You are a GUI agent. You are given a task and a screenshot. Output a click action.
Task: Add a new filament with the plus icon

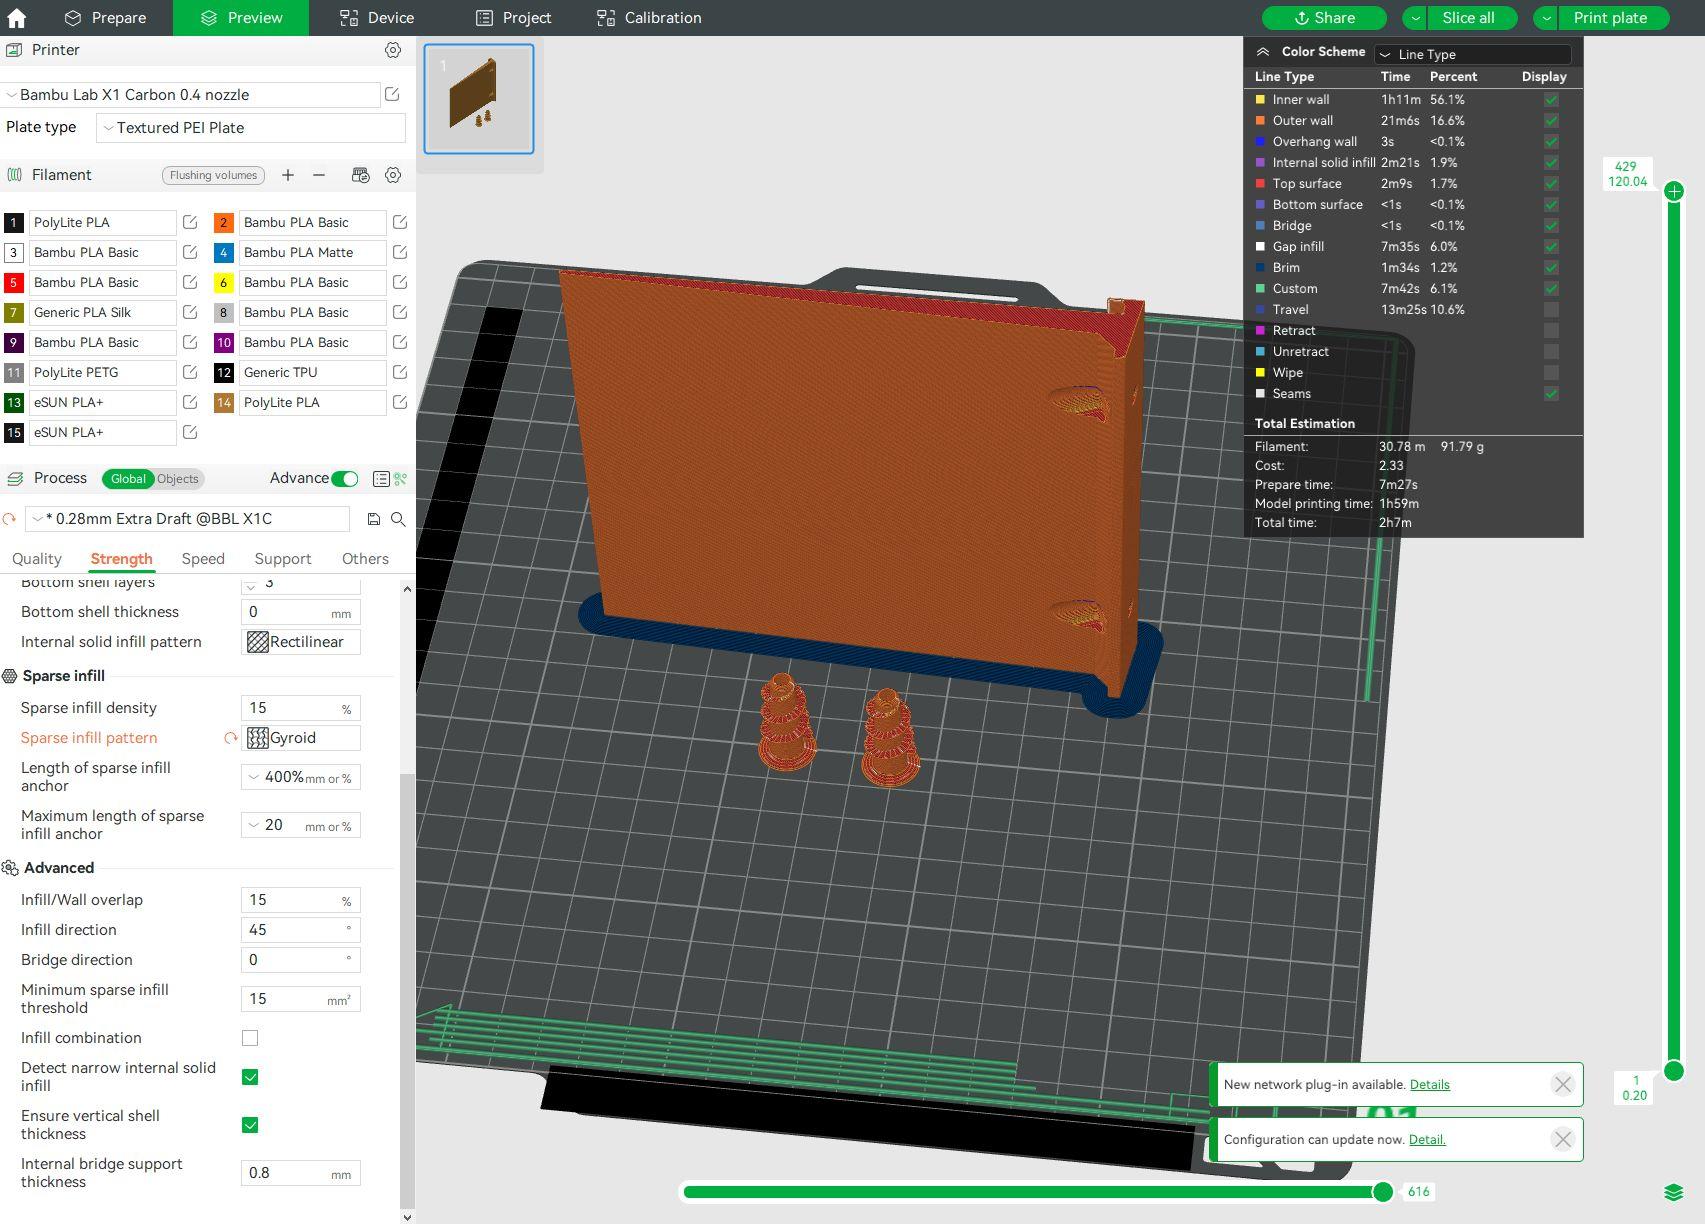288,175
